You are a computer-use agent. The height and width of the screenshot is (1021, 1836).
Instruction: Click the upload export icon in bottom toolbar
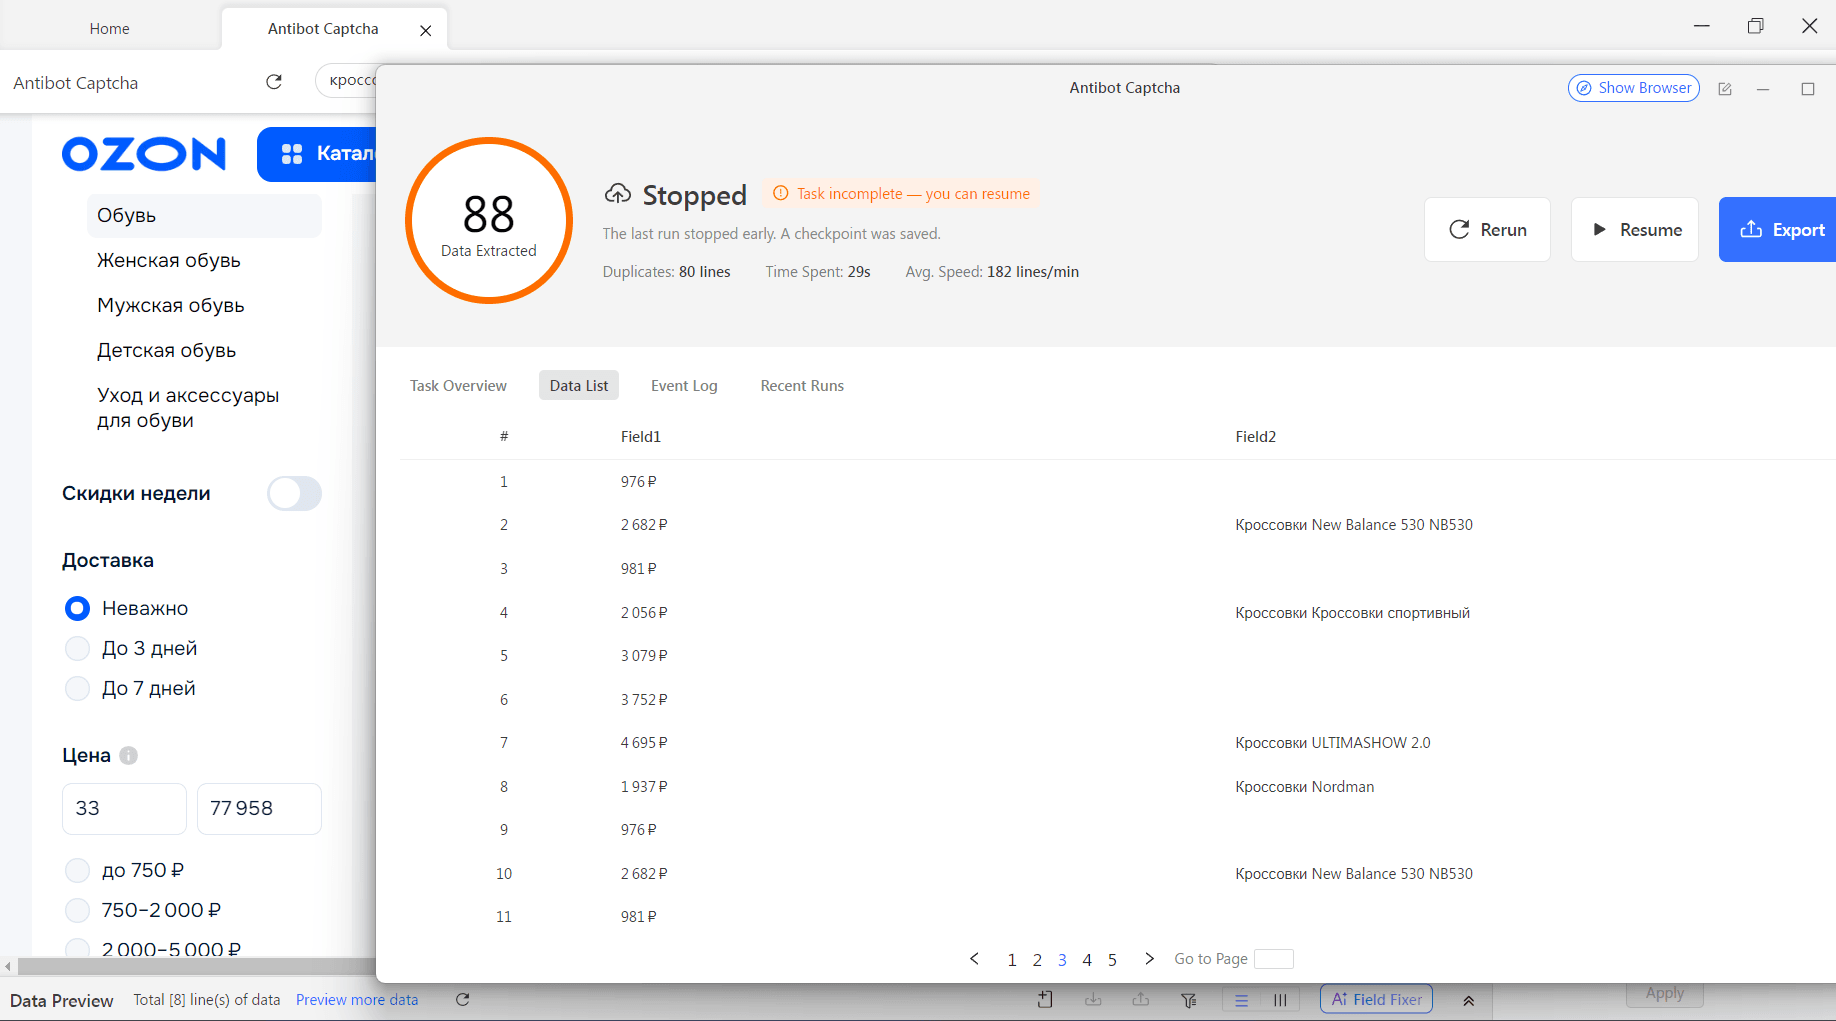click(1141, 1000)
